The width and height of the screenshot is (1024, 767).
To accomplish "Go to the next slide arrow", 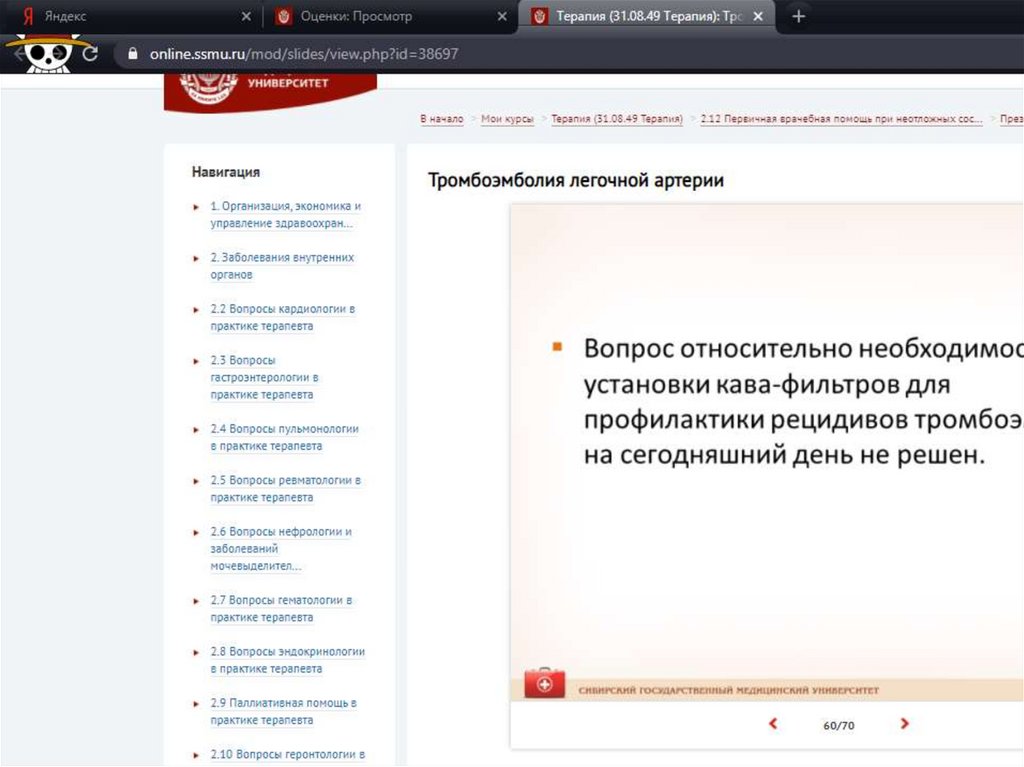I will (904, 724).
